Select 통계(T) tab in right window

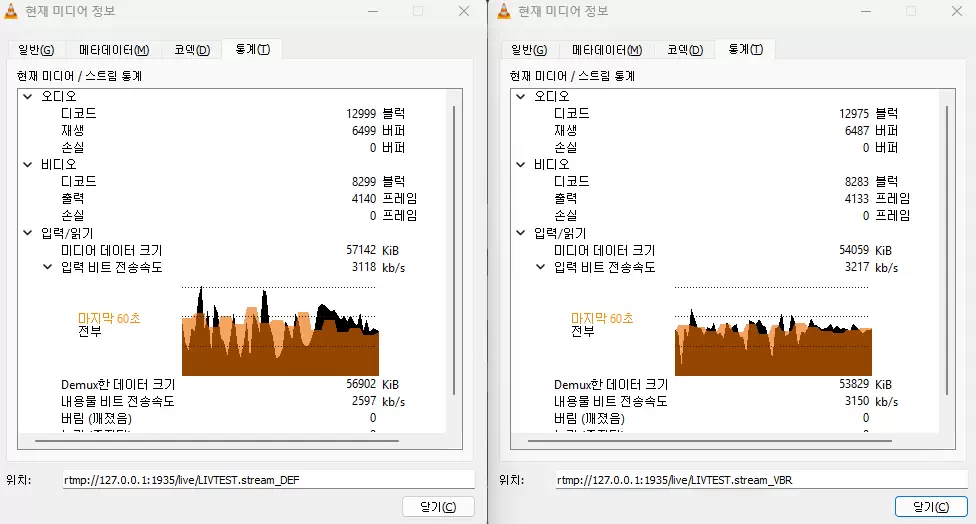coord(746,49)
